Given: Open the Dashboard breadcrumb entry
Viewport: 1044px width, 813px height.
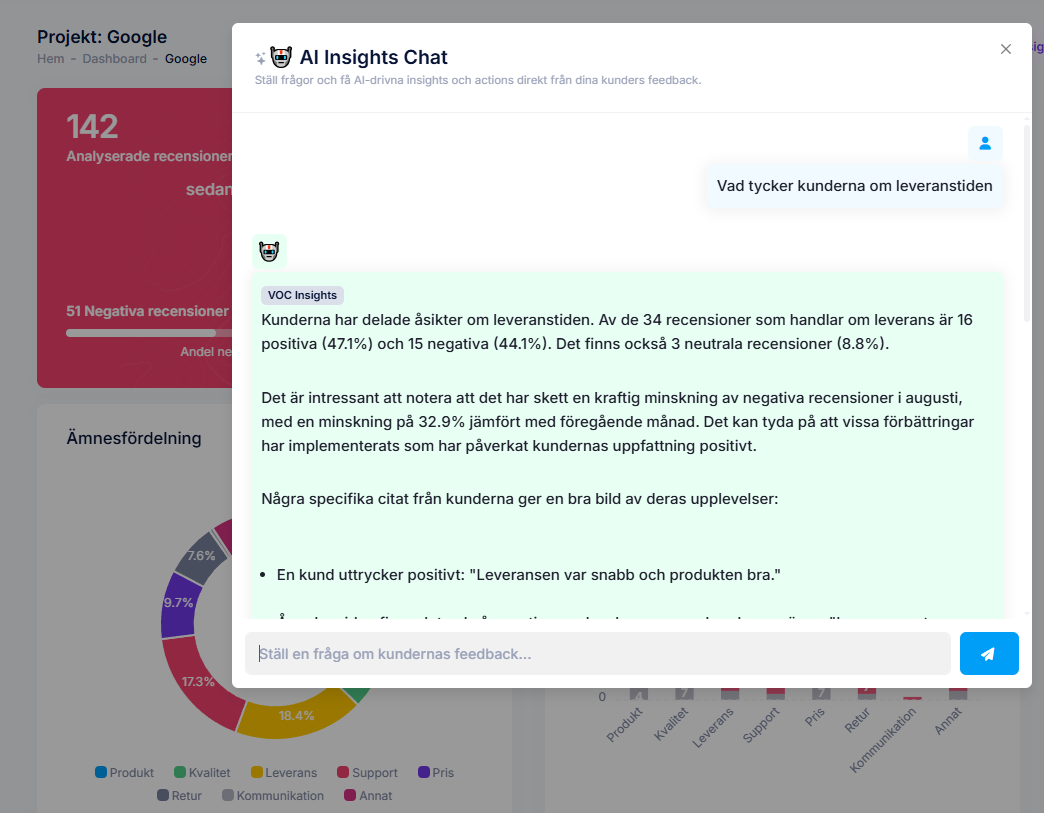Looking at the screenshot, I should (113, 59).
